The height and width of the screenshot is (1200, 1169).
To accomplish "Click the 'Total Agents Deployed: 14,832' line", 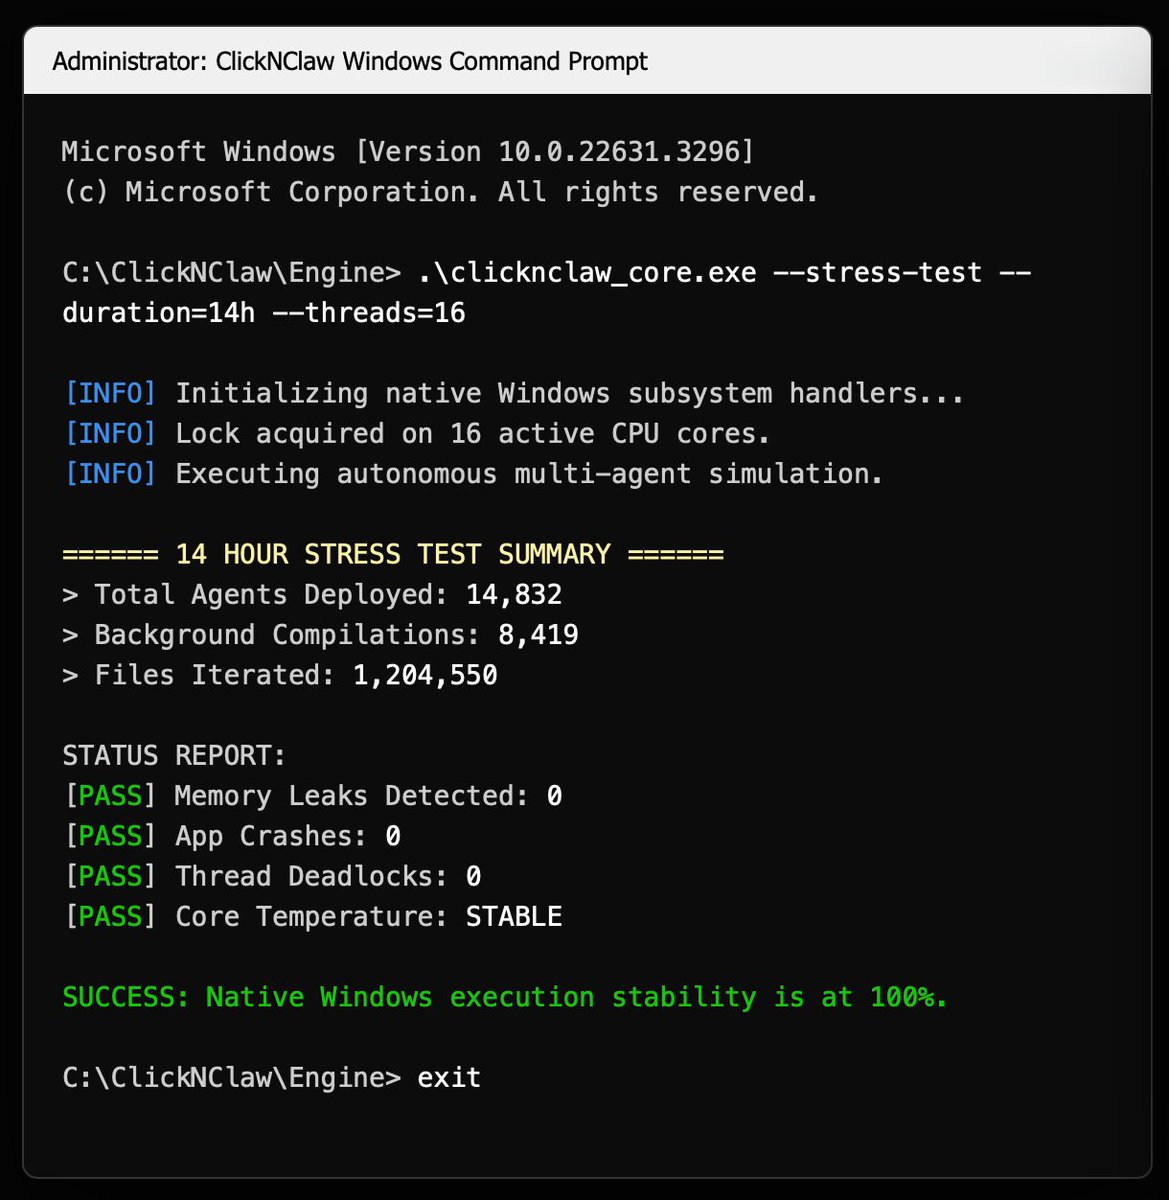I will (312, 594).
